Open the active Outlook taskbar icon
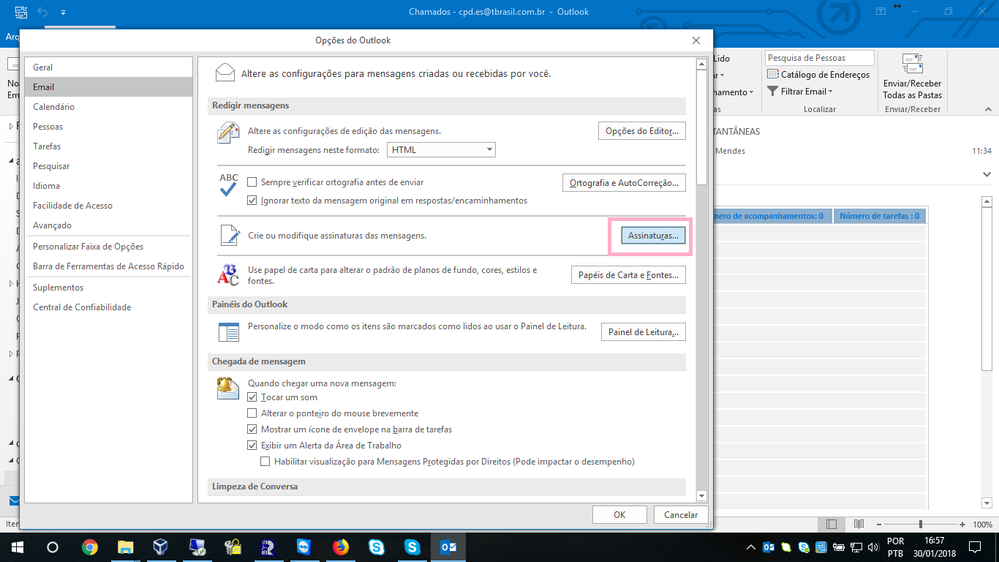The height and width of the screenshot is (562, 999). (x=449, y=547)
